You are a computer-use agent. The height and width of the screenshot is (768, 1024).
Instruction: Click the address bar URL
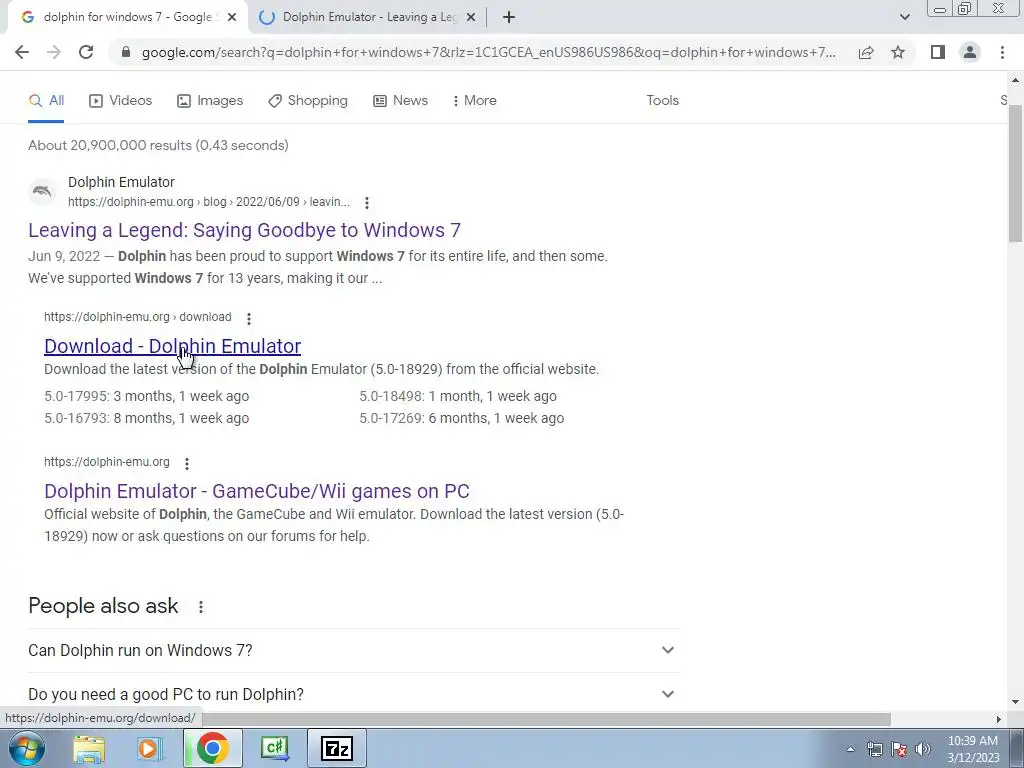point(488,52)
